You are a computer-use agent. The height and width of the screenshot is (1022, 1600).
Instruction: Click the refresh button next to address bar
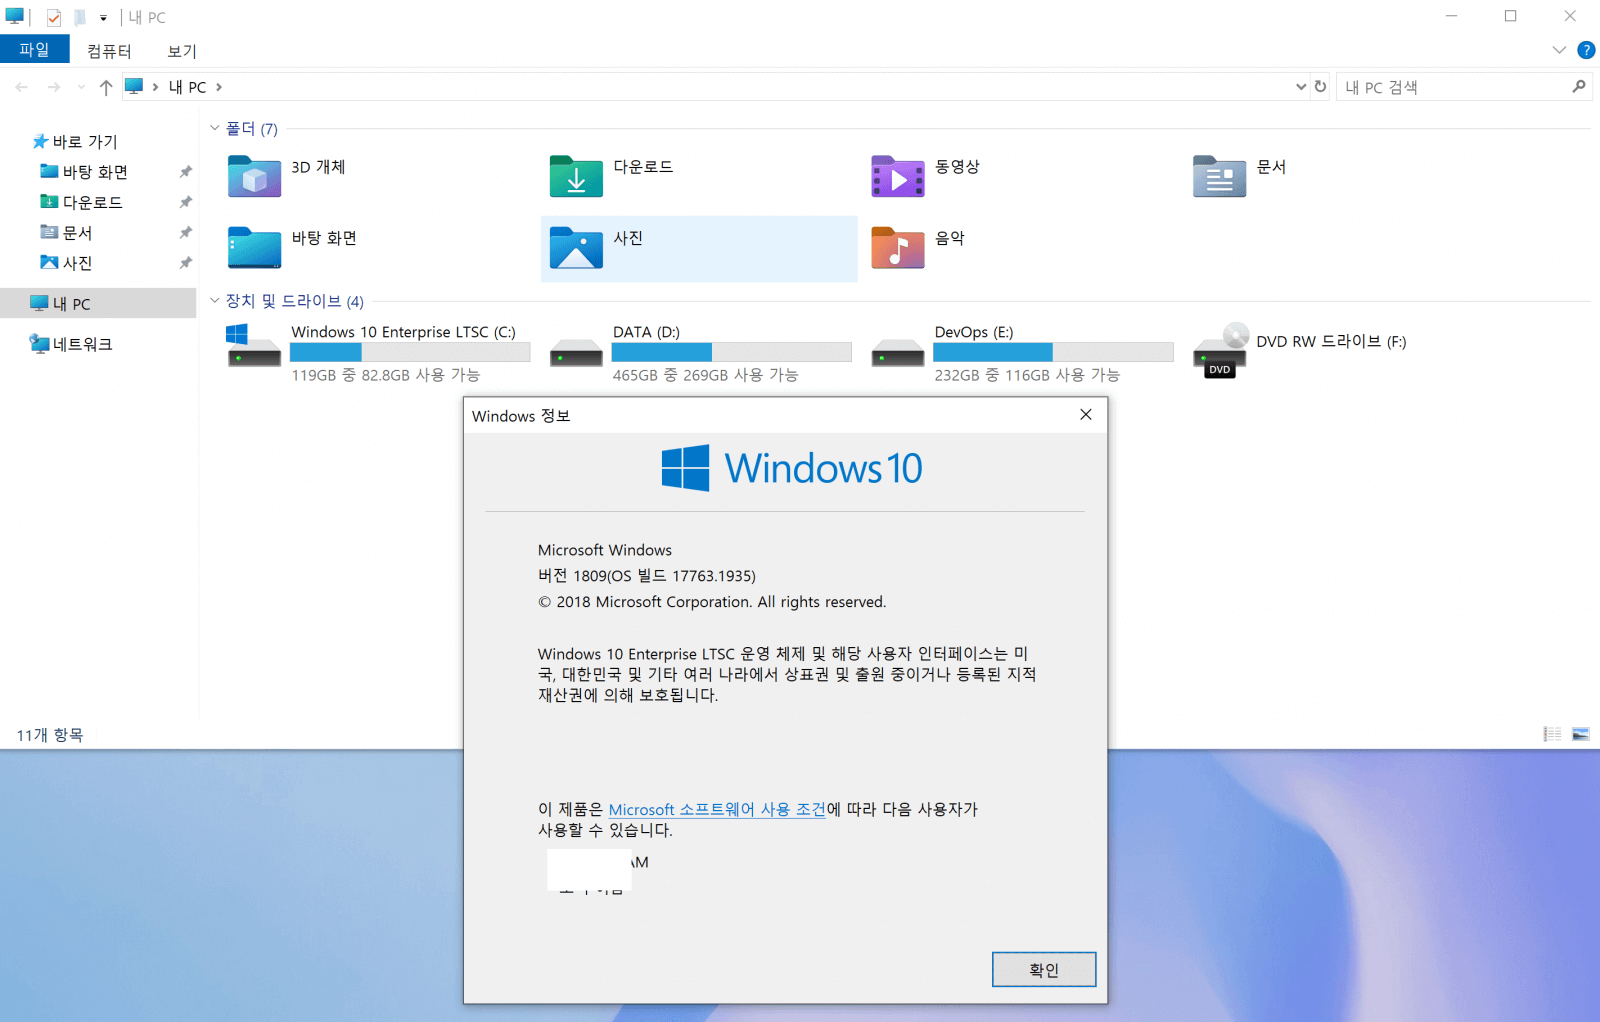click(1320, 87)
